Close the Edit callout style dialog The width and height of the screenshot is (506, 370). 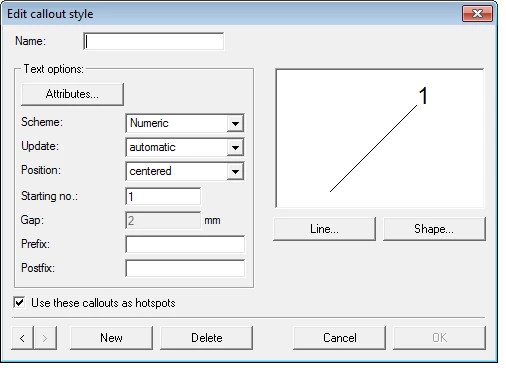[x=477, y=13]
